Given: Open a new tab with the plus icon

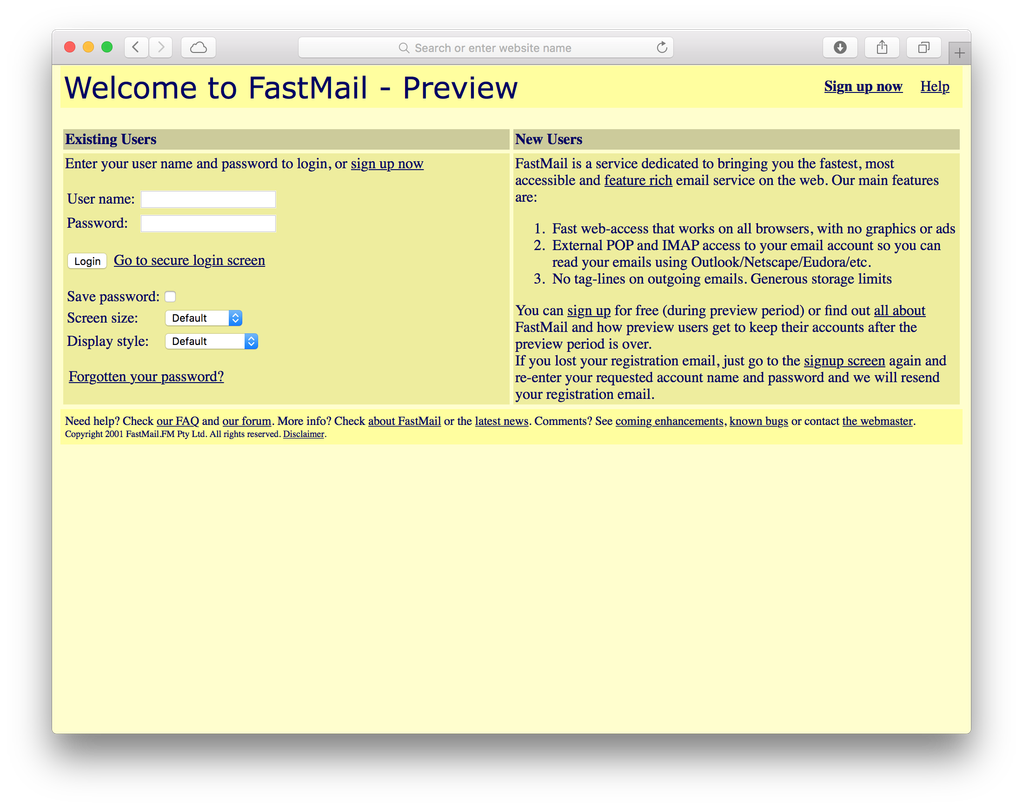Looking at the screenshot, I should (x=959, y=51).
